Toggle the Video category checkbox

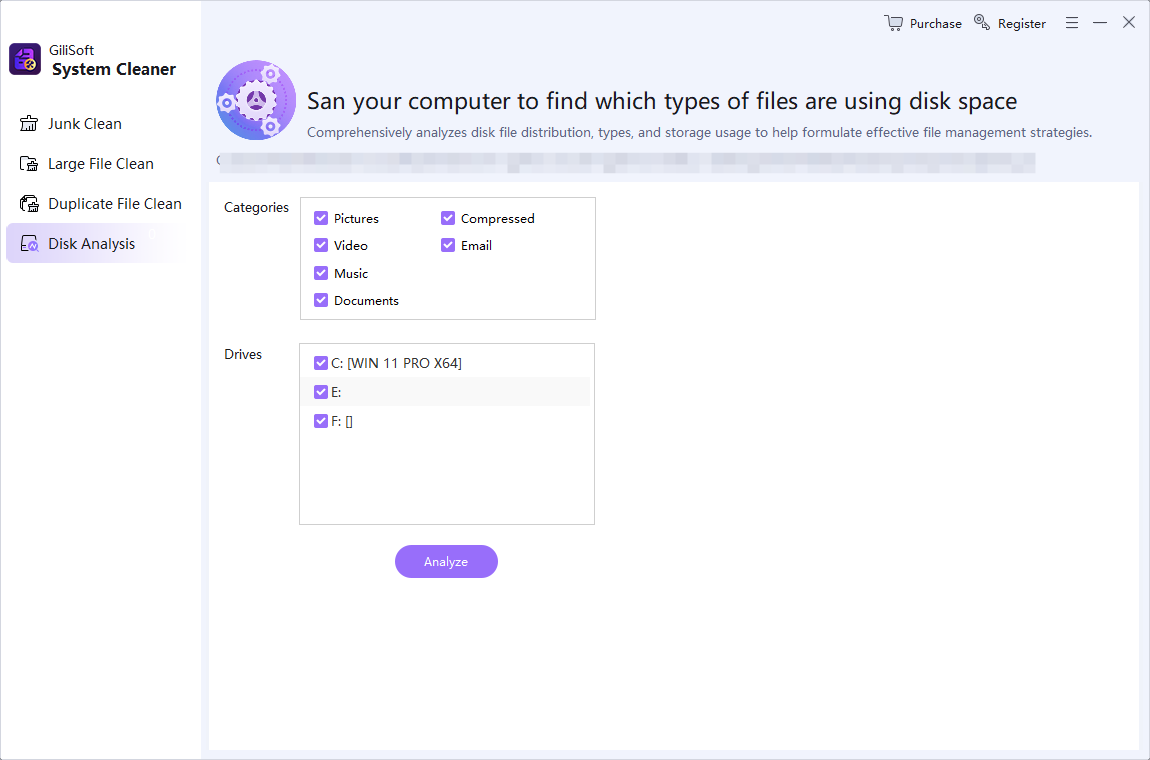(321, 245)
